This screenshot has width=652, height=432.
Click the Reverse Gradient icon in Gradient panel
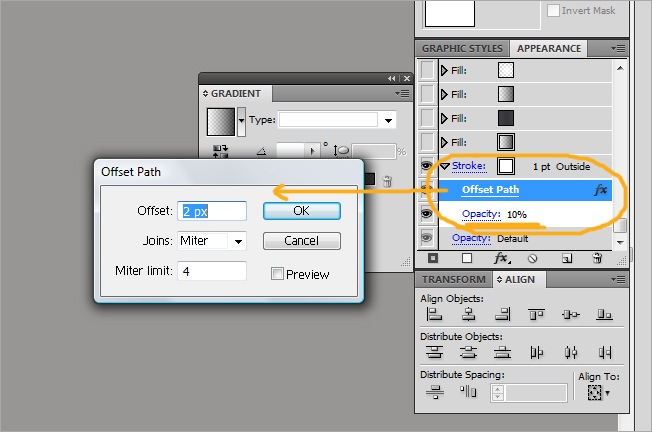220,151
